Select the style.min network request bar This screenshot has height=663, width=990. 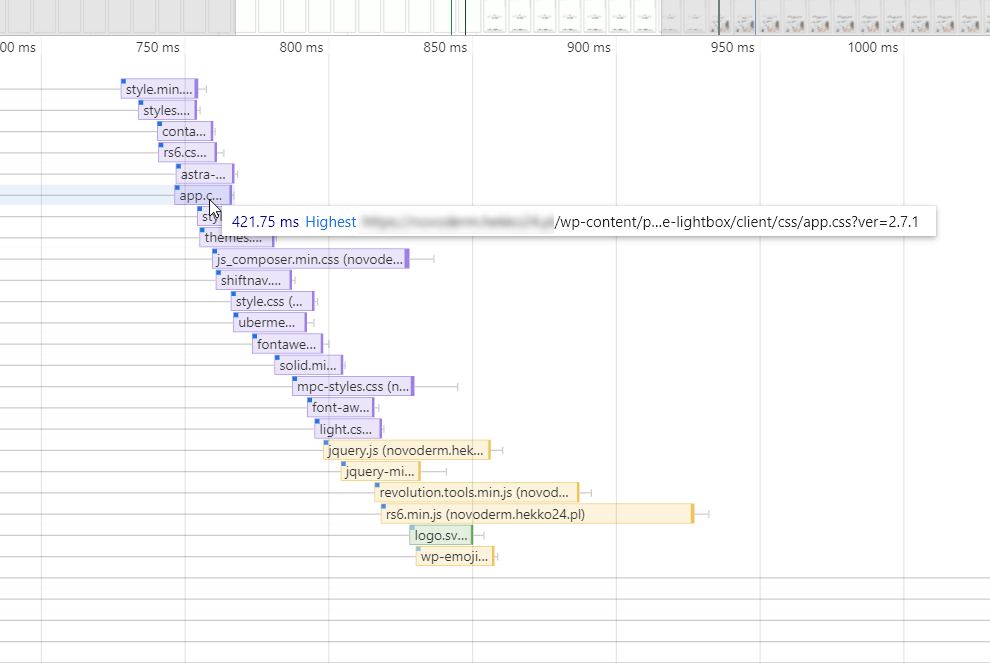tap(159, 89)
